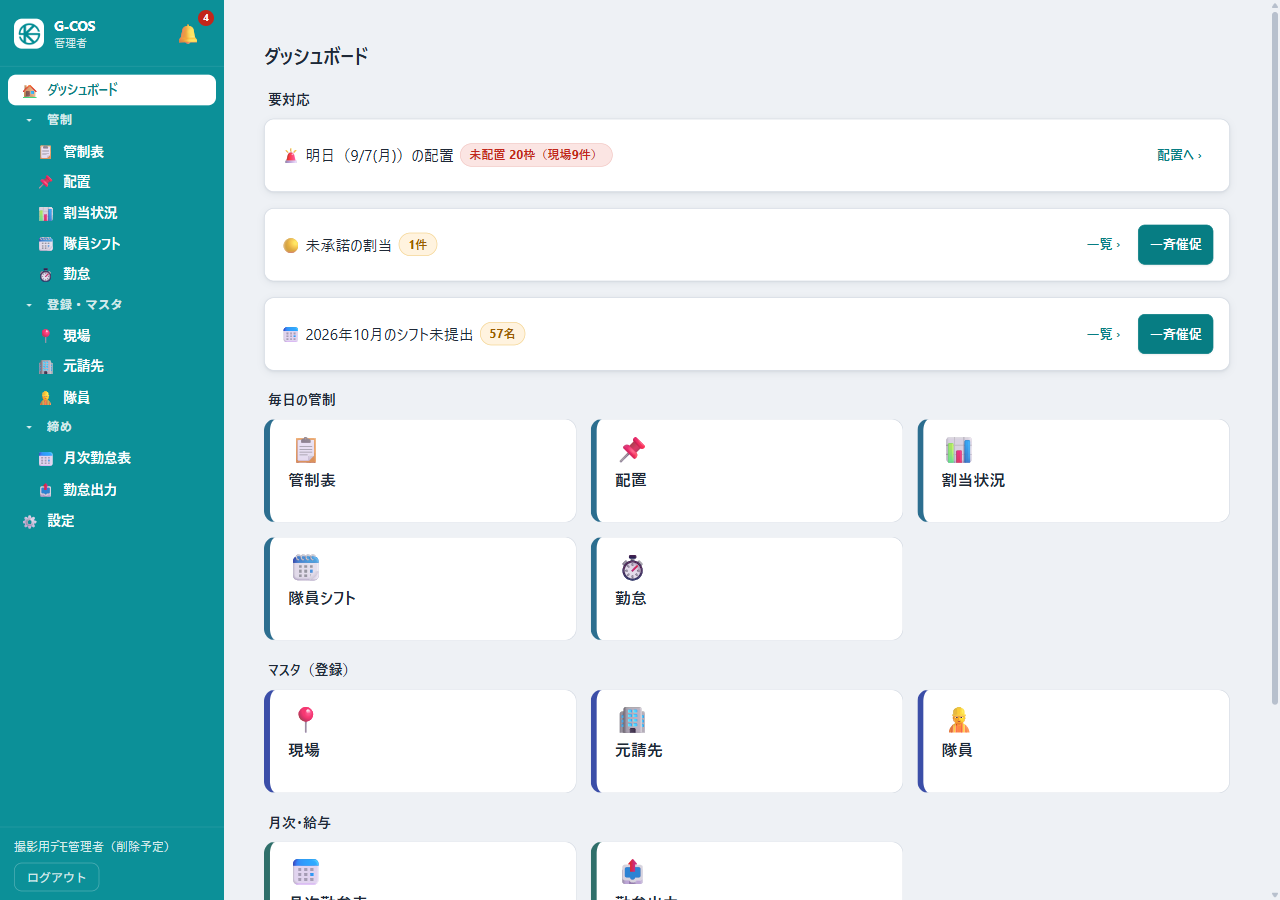Click the ログアウト button

(57, 877)
